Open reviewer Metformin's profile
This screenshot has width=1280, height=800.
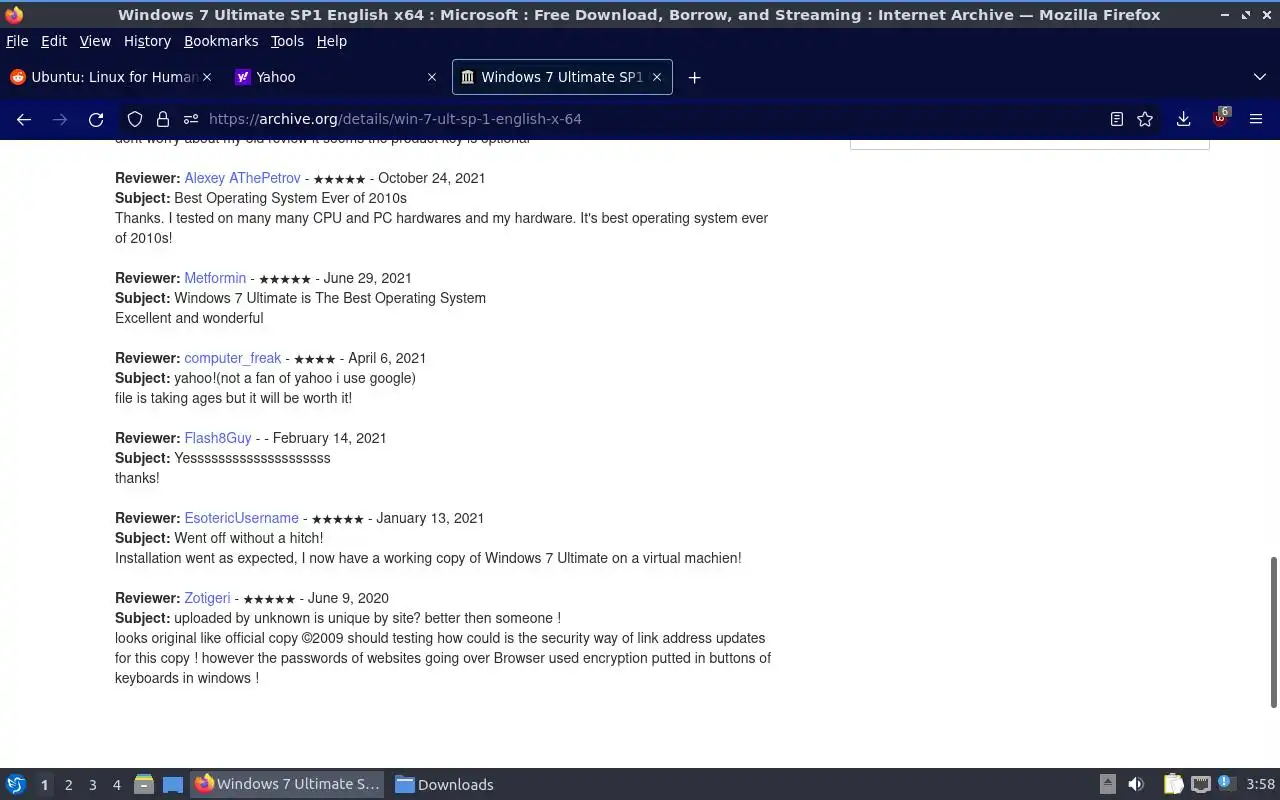tap(215, 278)
